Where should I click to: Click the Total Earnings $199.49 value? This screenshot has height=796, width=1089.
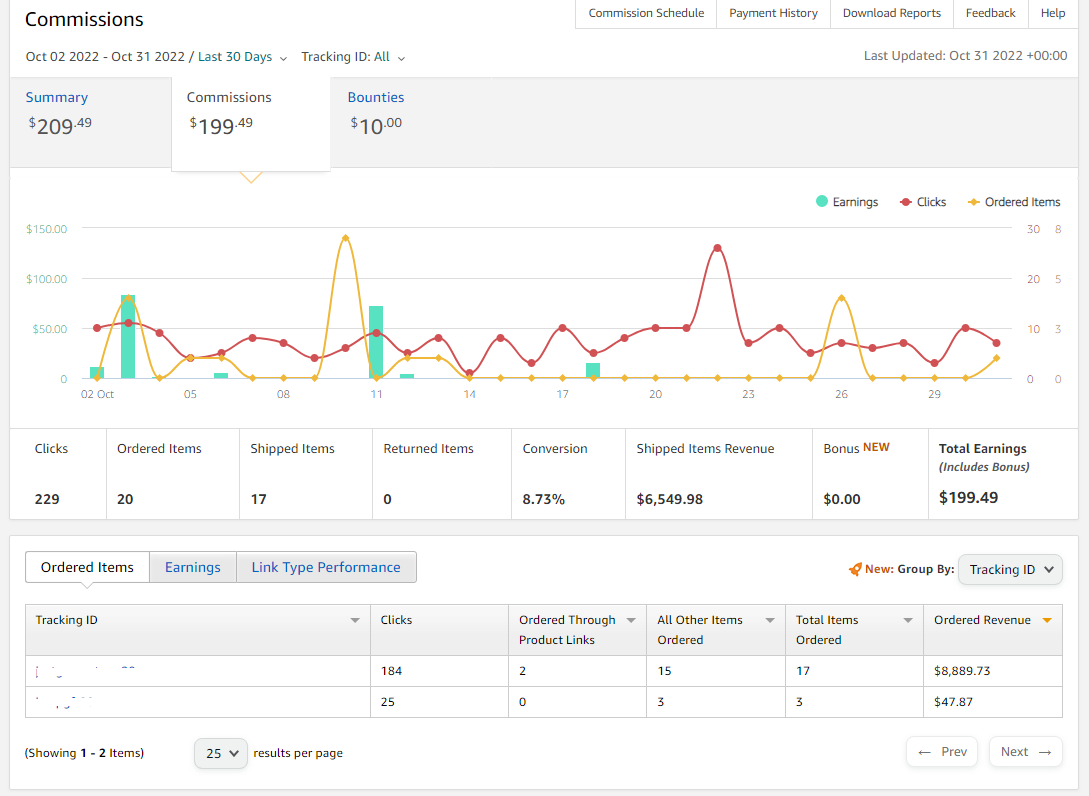(968, 497)
